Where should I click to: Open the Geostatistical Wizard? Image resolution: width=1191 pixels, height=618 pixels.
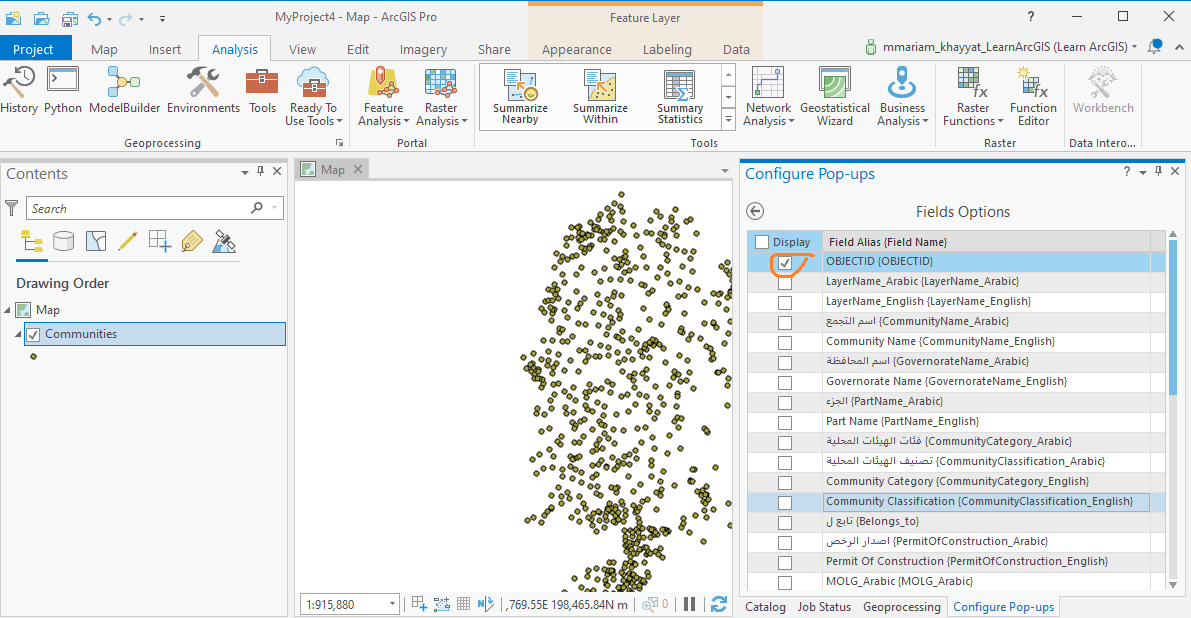834,96
